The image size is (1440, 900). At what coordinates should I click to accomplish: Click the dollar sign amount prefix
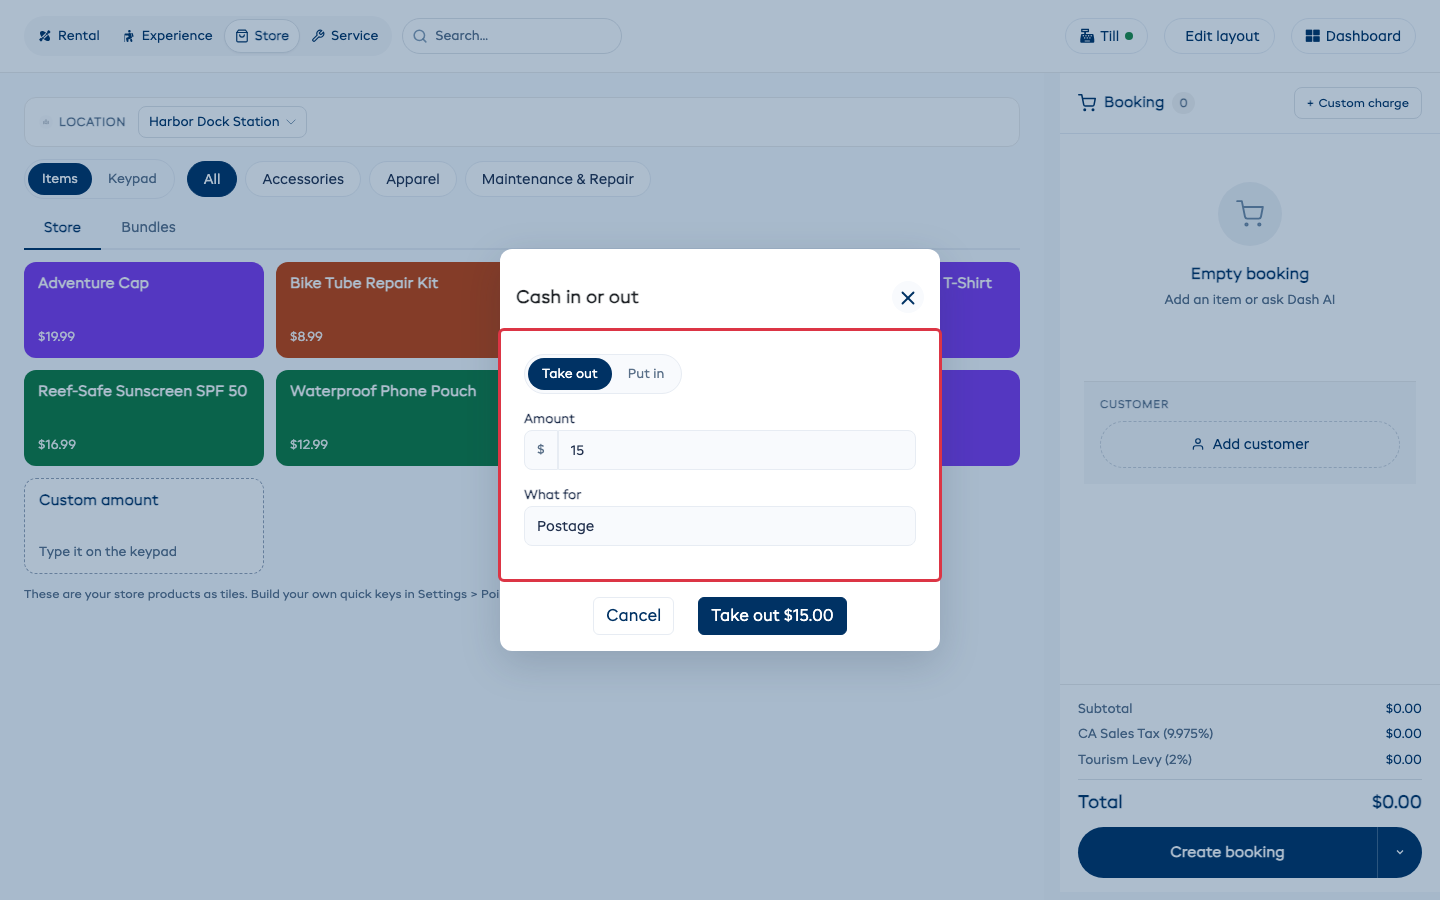click(541, 450)
